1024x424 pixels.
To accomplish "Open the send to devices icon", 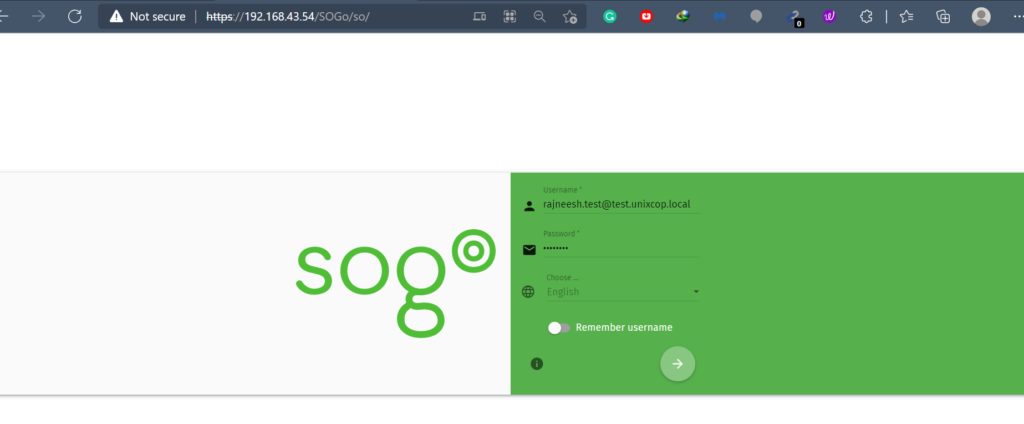I will (x=479, y=16).
